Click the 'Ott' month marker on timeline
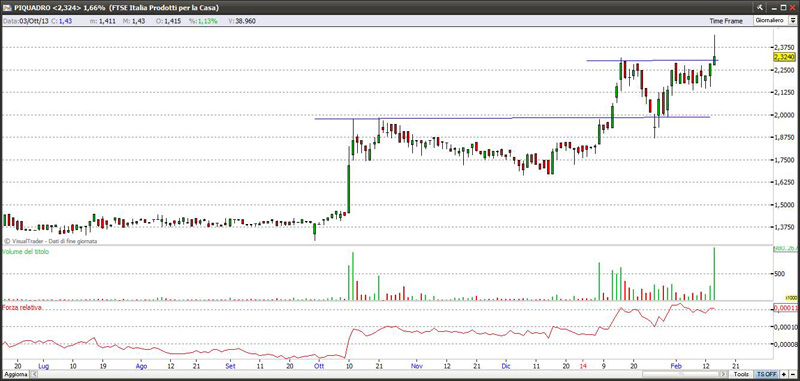This screenshot has width=800, height=381. tap(320, 366)
